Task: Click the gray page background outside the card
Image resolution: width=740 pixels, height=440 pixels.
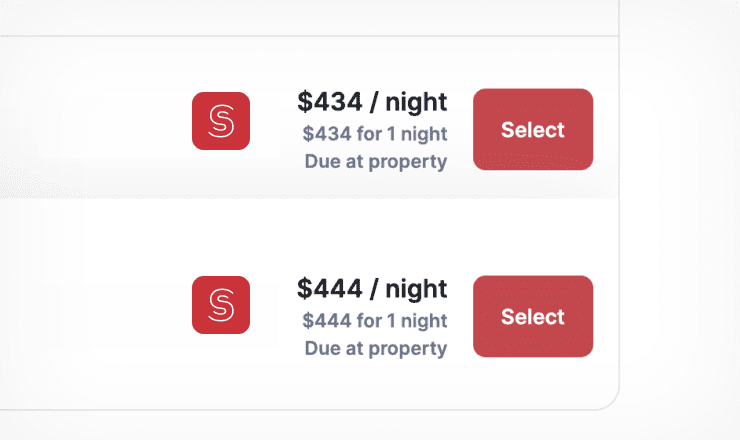Action: [x=680, y=217]
